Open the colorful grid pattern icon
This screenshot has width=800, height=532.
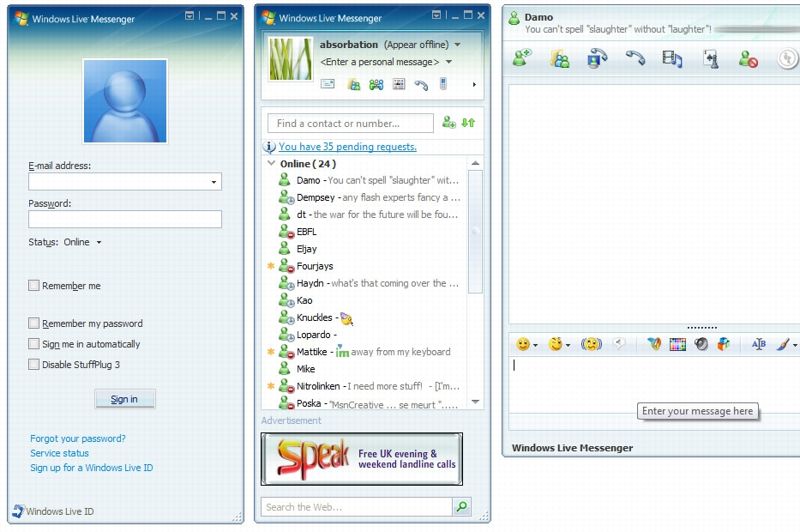(x=678, y=344)
